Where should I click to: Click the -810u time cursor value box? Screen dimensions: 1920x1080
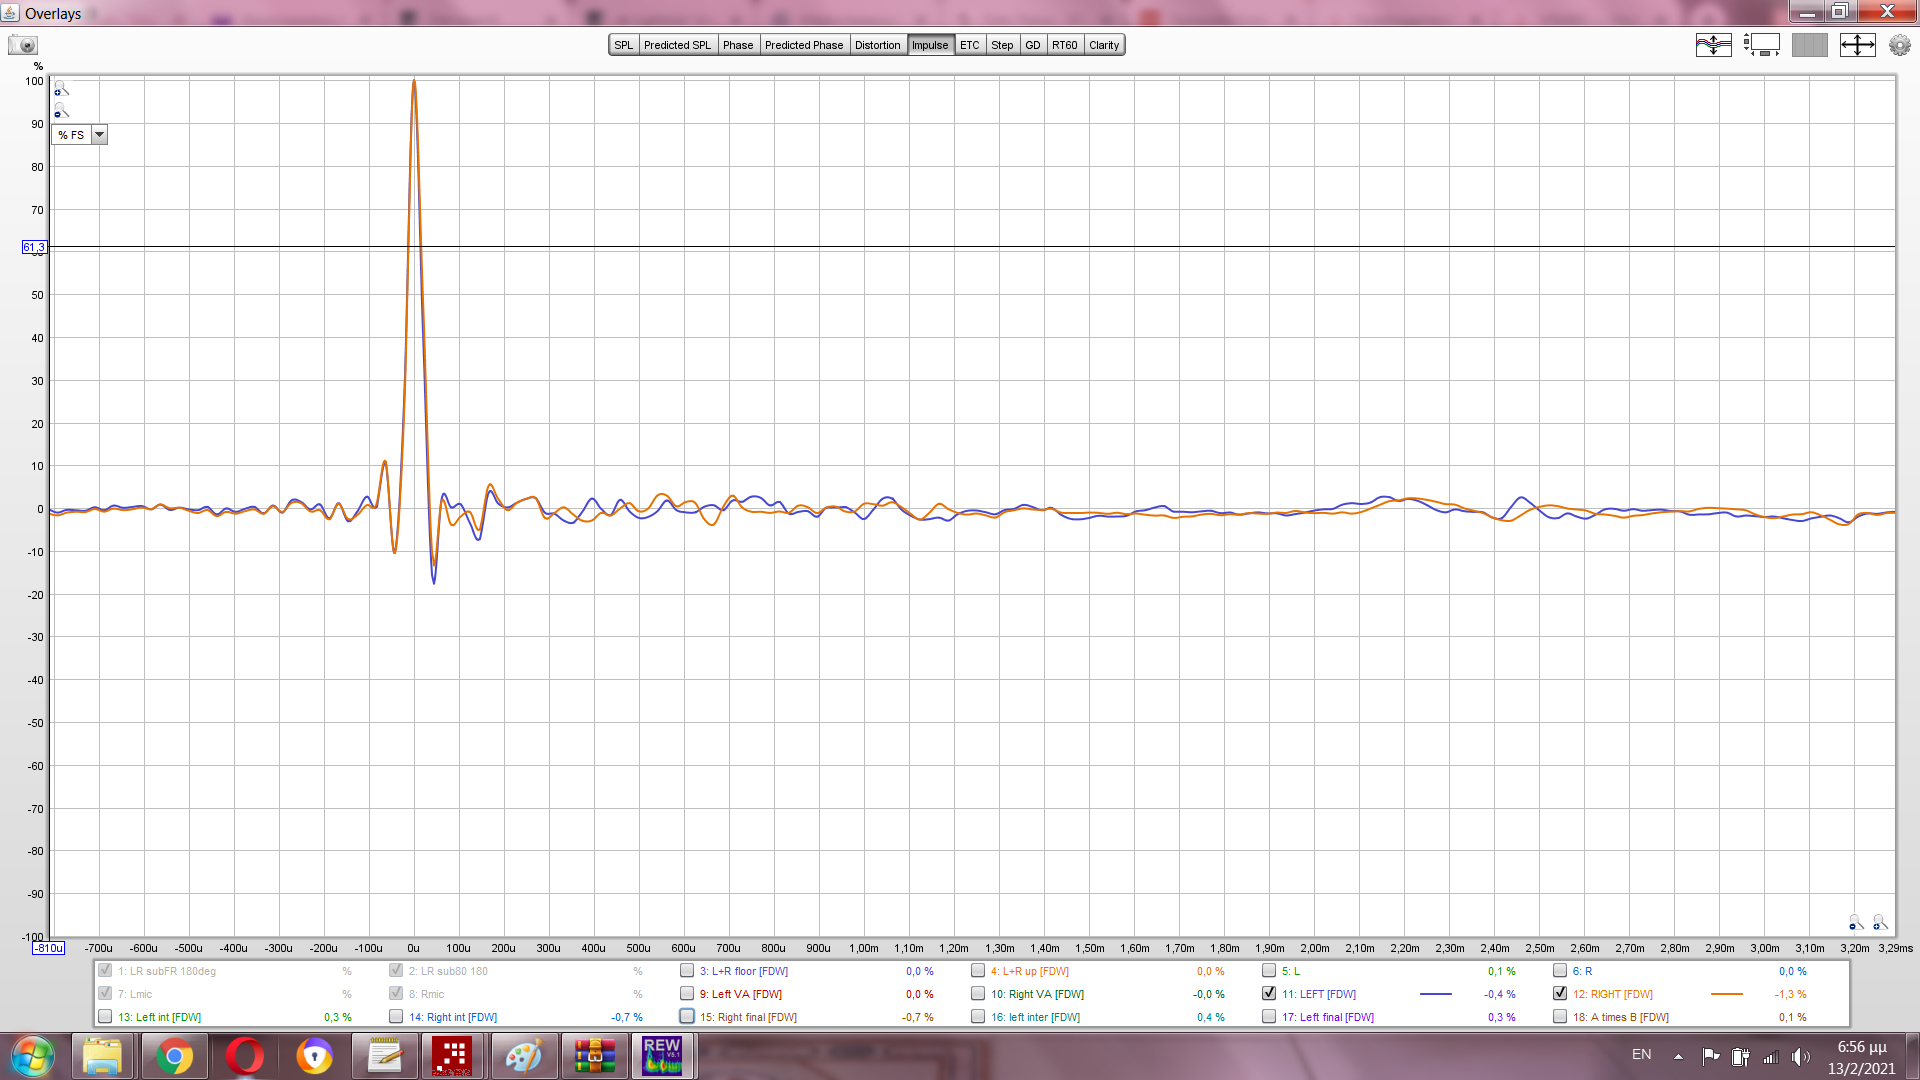48,948
